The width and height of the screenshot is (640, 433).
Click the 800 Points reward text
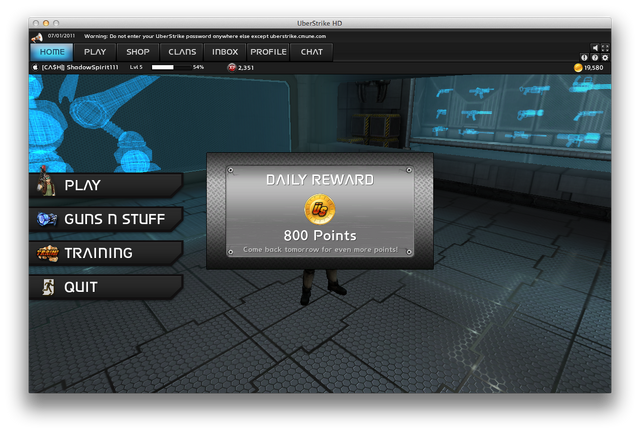tap(320, 235)
